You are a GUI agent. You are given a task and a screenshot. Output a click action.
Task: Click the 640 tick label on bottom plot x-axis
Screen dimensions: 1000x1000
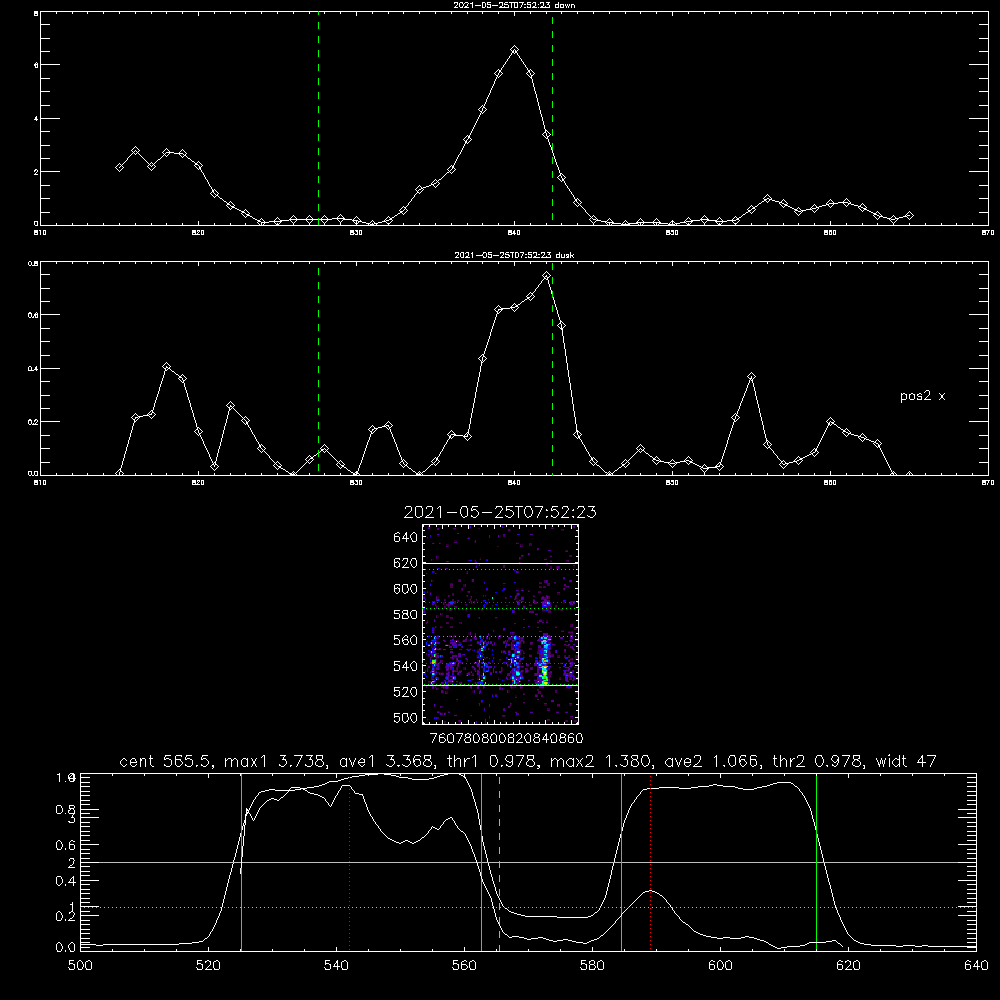[x=976, y=966]
